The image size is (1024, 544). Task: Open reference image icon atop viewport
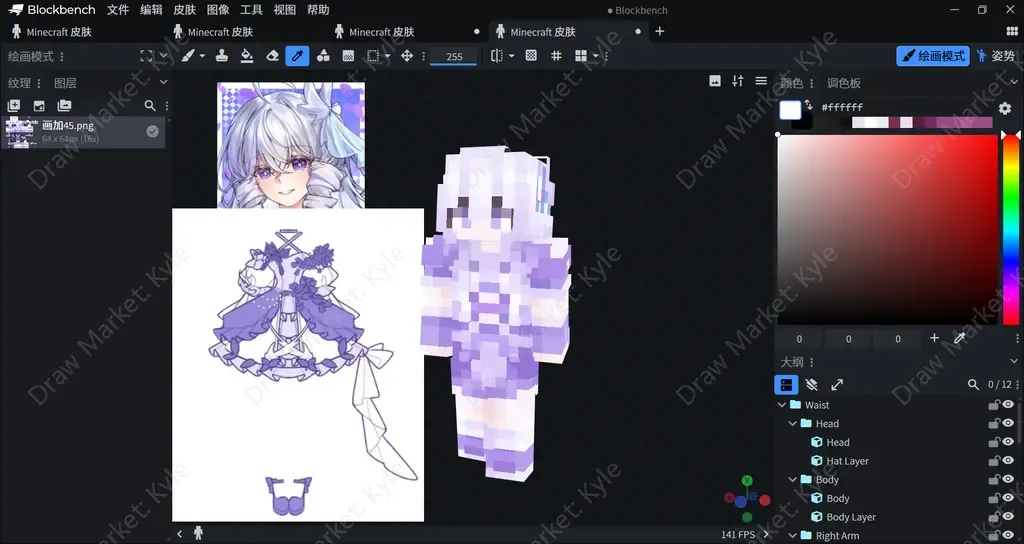[715, 81]
